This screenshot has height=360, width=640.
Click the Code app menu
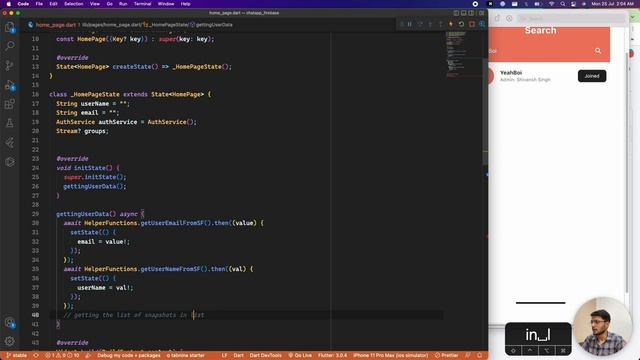tap(23, 4)
